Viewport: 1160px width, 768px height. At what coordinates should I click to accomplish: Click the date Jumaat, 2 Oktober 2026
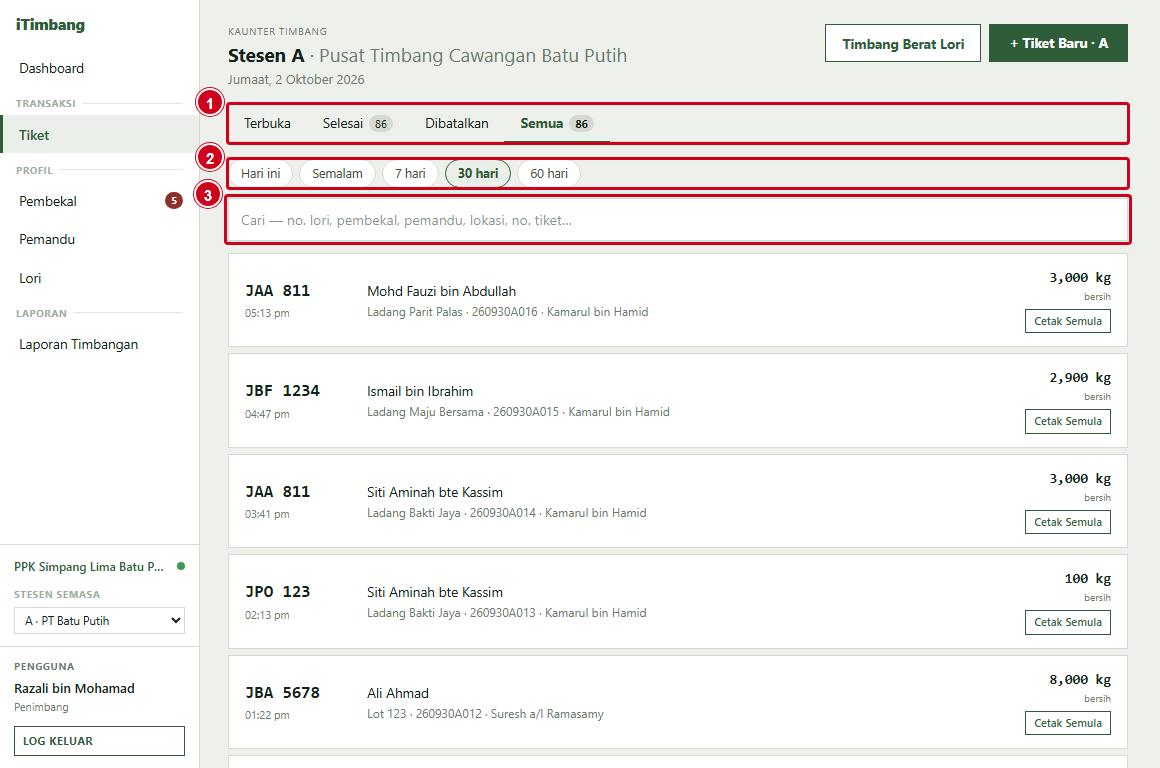click(x=296, y=79)
